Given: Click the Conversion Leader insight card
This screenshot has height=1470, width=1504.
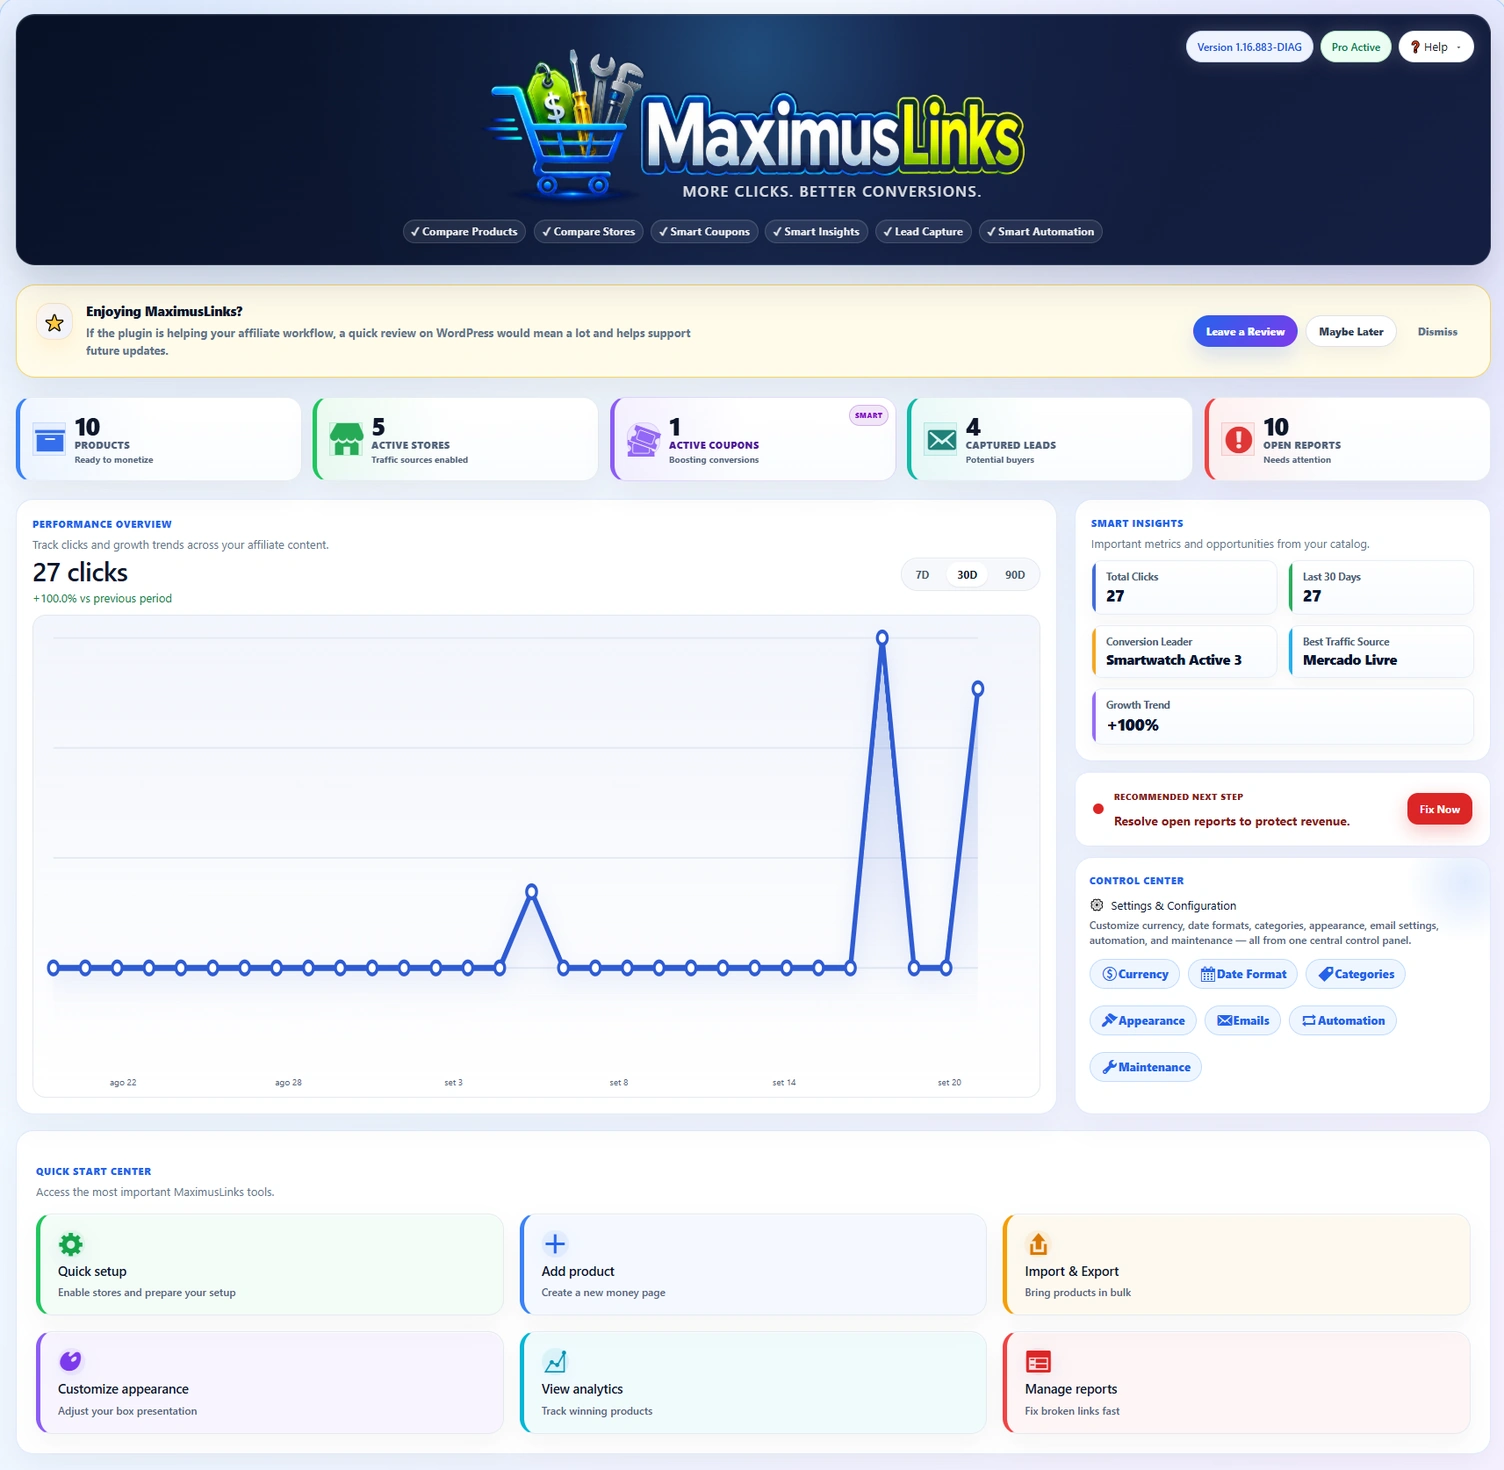Looking at the screenshot, I should [1184, 652].
